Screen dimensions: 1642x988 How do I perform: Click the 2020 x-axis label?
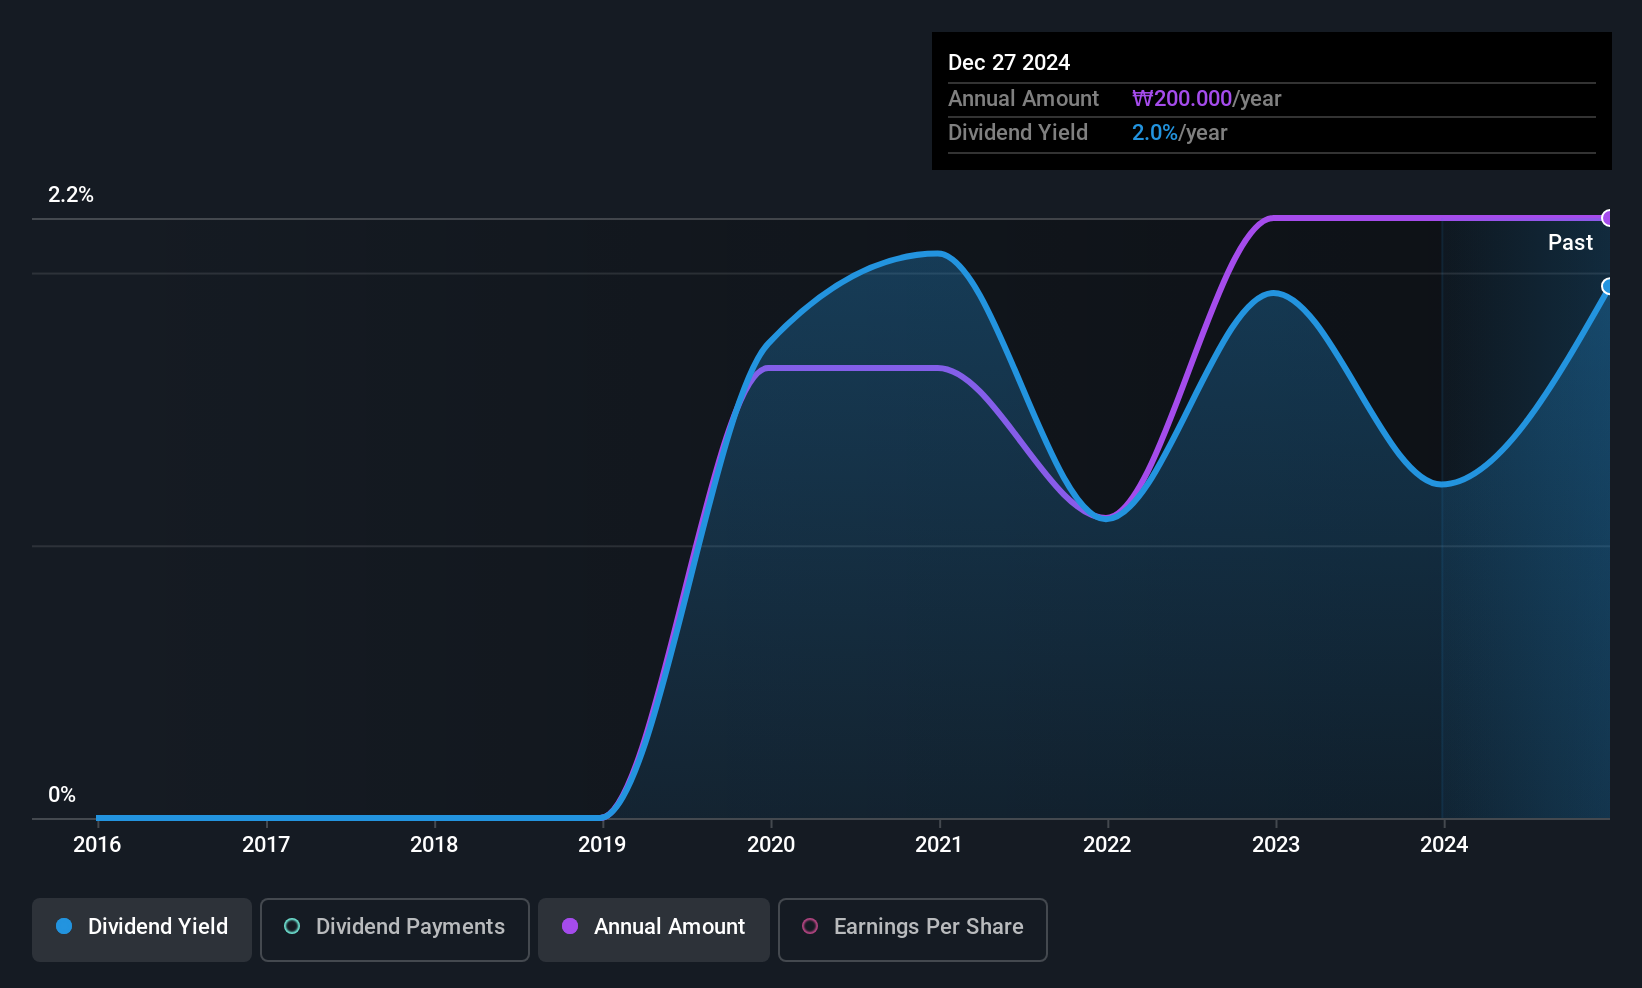tap(771, 845)
